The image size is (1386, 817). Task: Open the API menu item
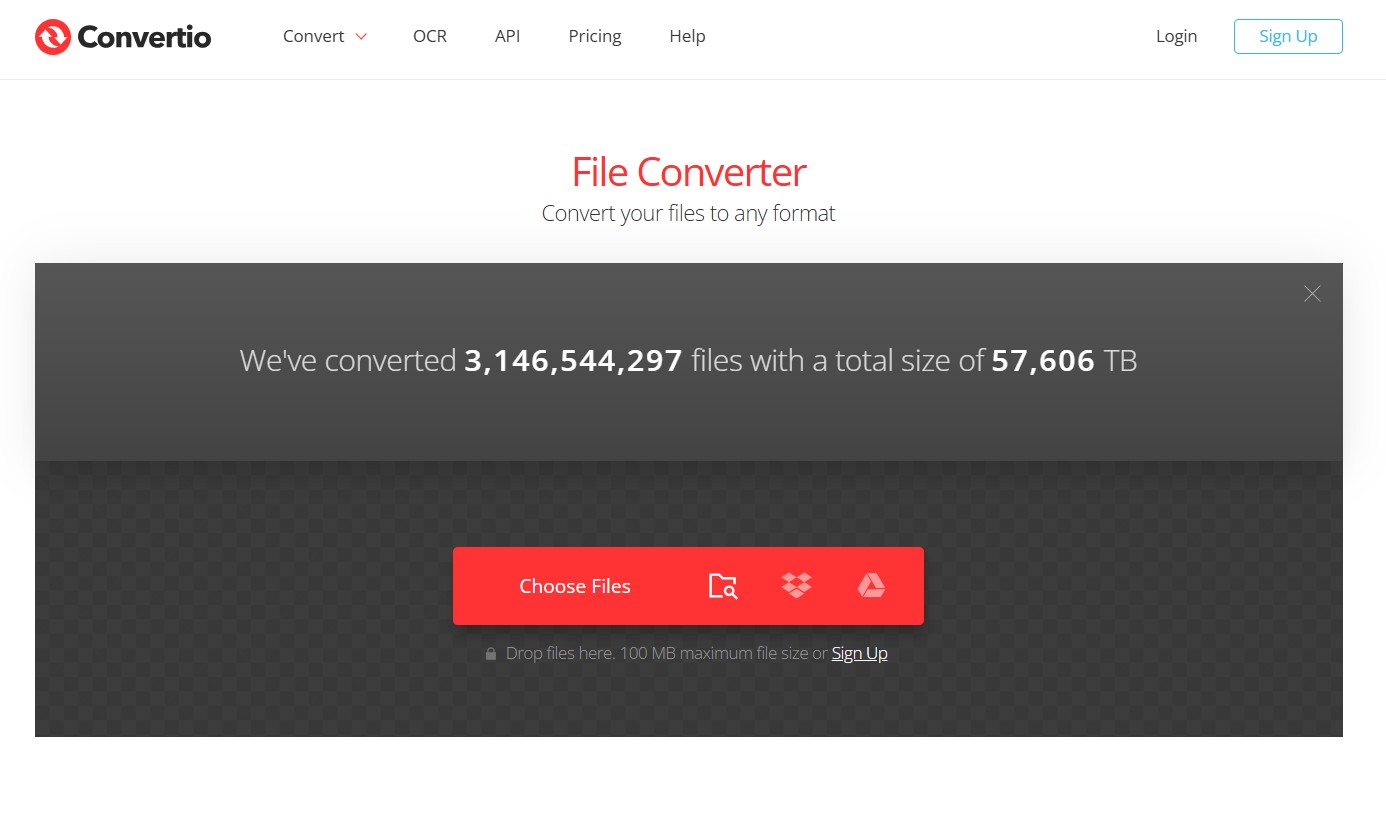(507, 36)
